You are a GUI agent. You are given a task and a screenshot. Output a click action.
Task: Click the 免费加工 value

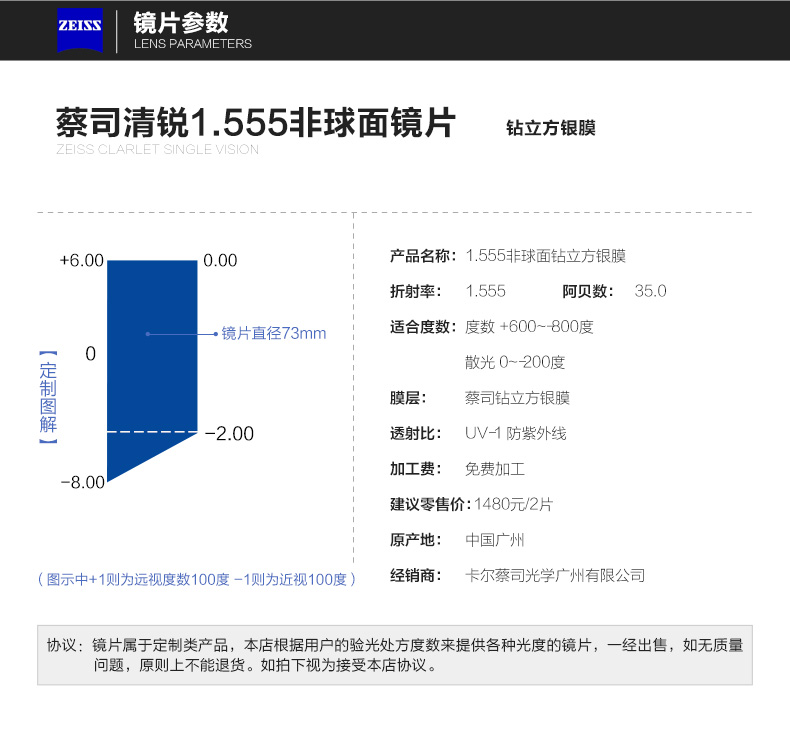click(x=495, y=469)
